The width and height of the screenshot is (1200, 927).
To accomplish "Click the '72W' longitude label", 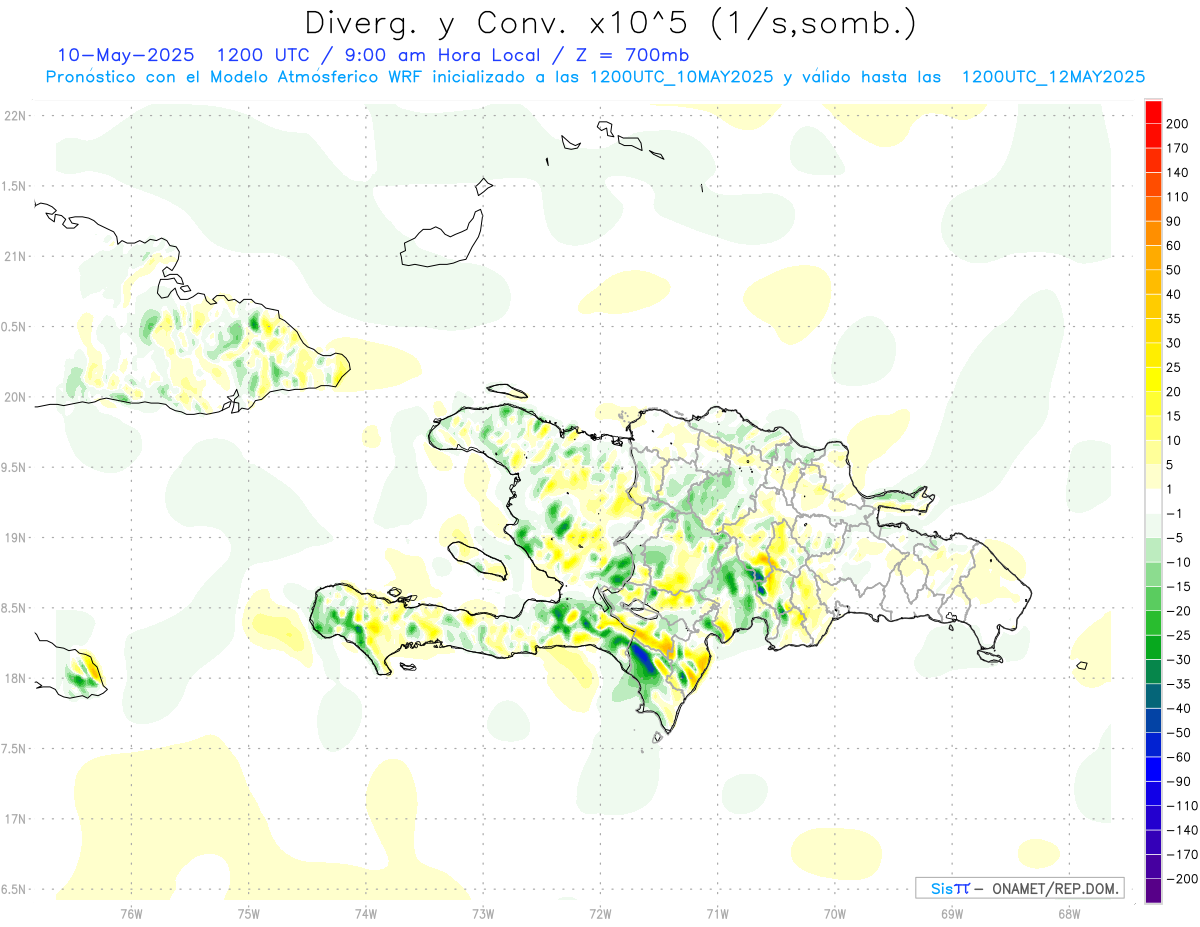I will [600, 914].
